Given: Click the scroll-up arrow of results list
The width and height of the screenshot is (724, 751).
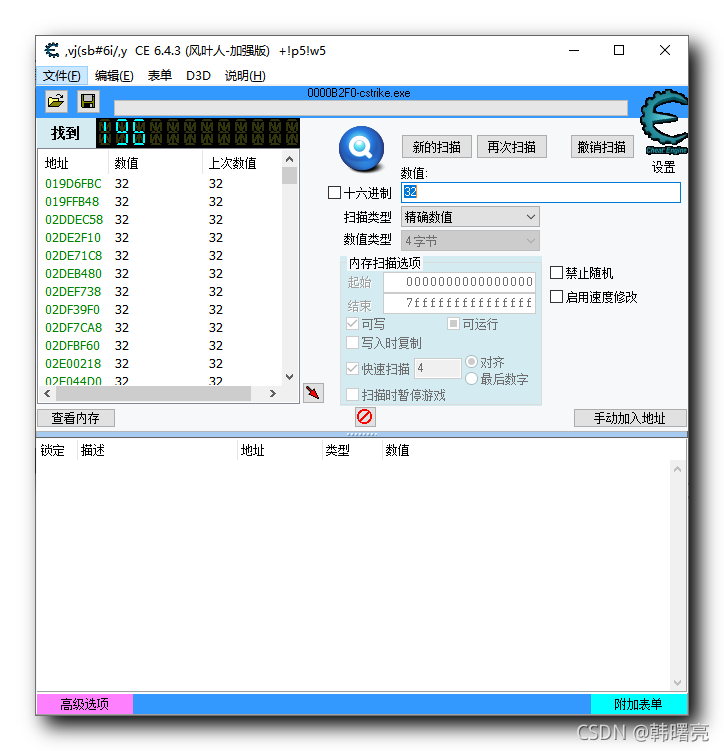Looking at the screenshot, I should (x=289, y=159).
